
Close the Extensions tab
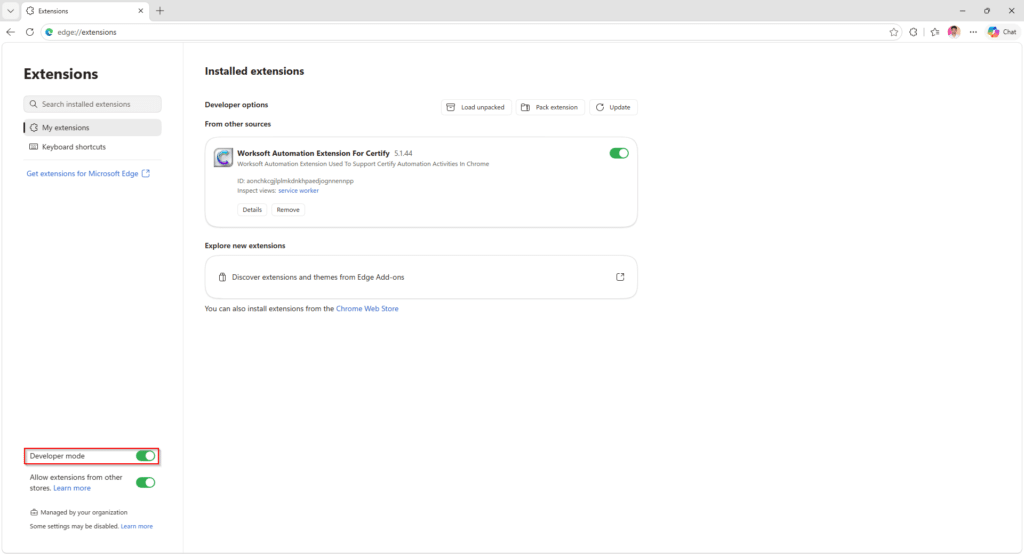140,11
